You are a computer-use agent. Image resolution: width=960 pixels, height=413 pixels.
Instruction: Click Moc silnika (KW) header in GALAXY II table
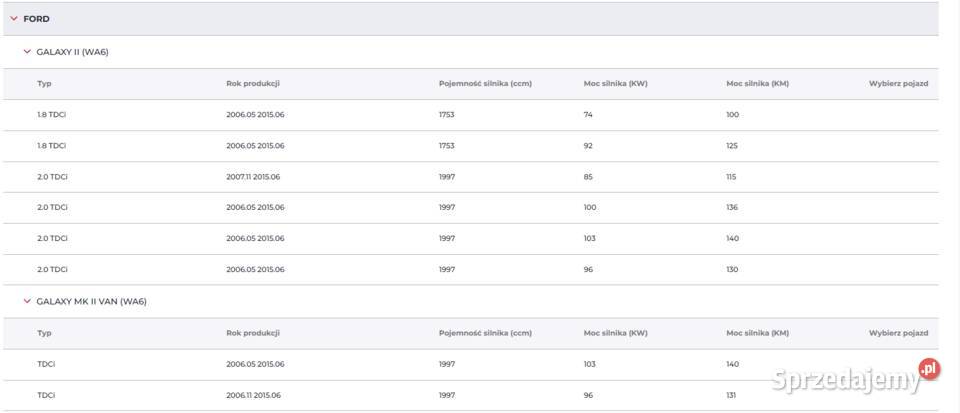point(615,84)
